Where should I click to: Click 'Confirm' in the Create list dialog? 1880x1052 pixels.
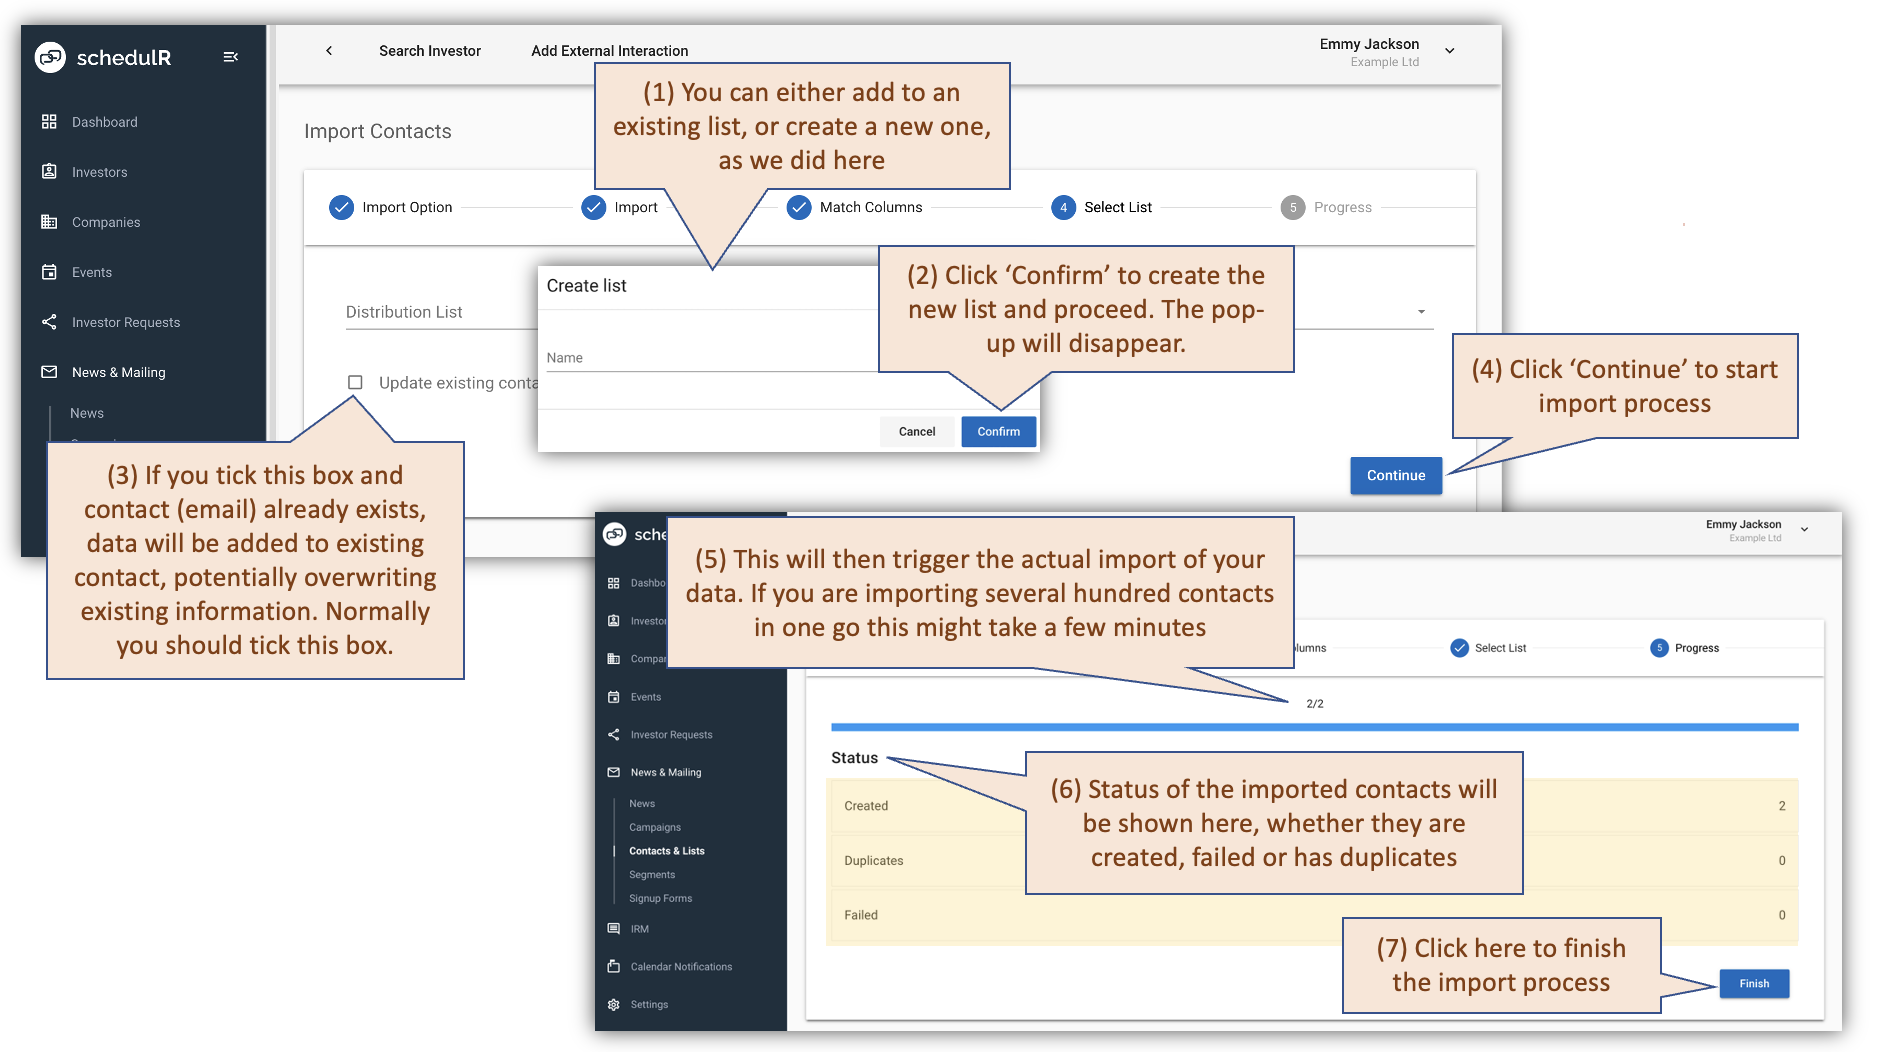click(997, 431)
